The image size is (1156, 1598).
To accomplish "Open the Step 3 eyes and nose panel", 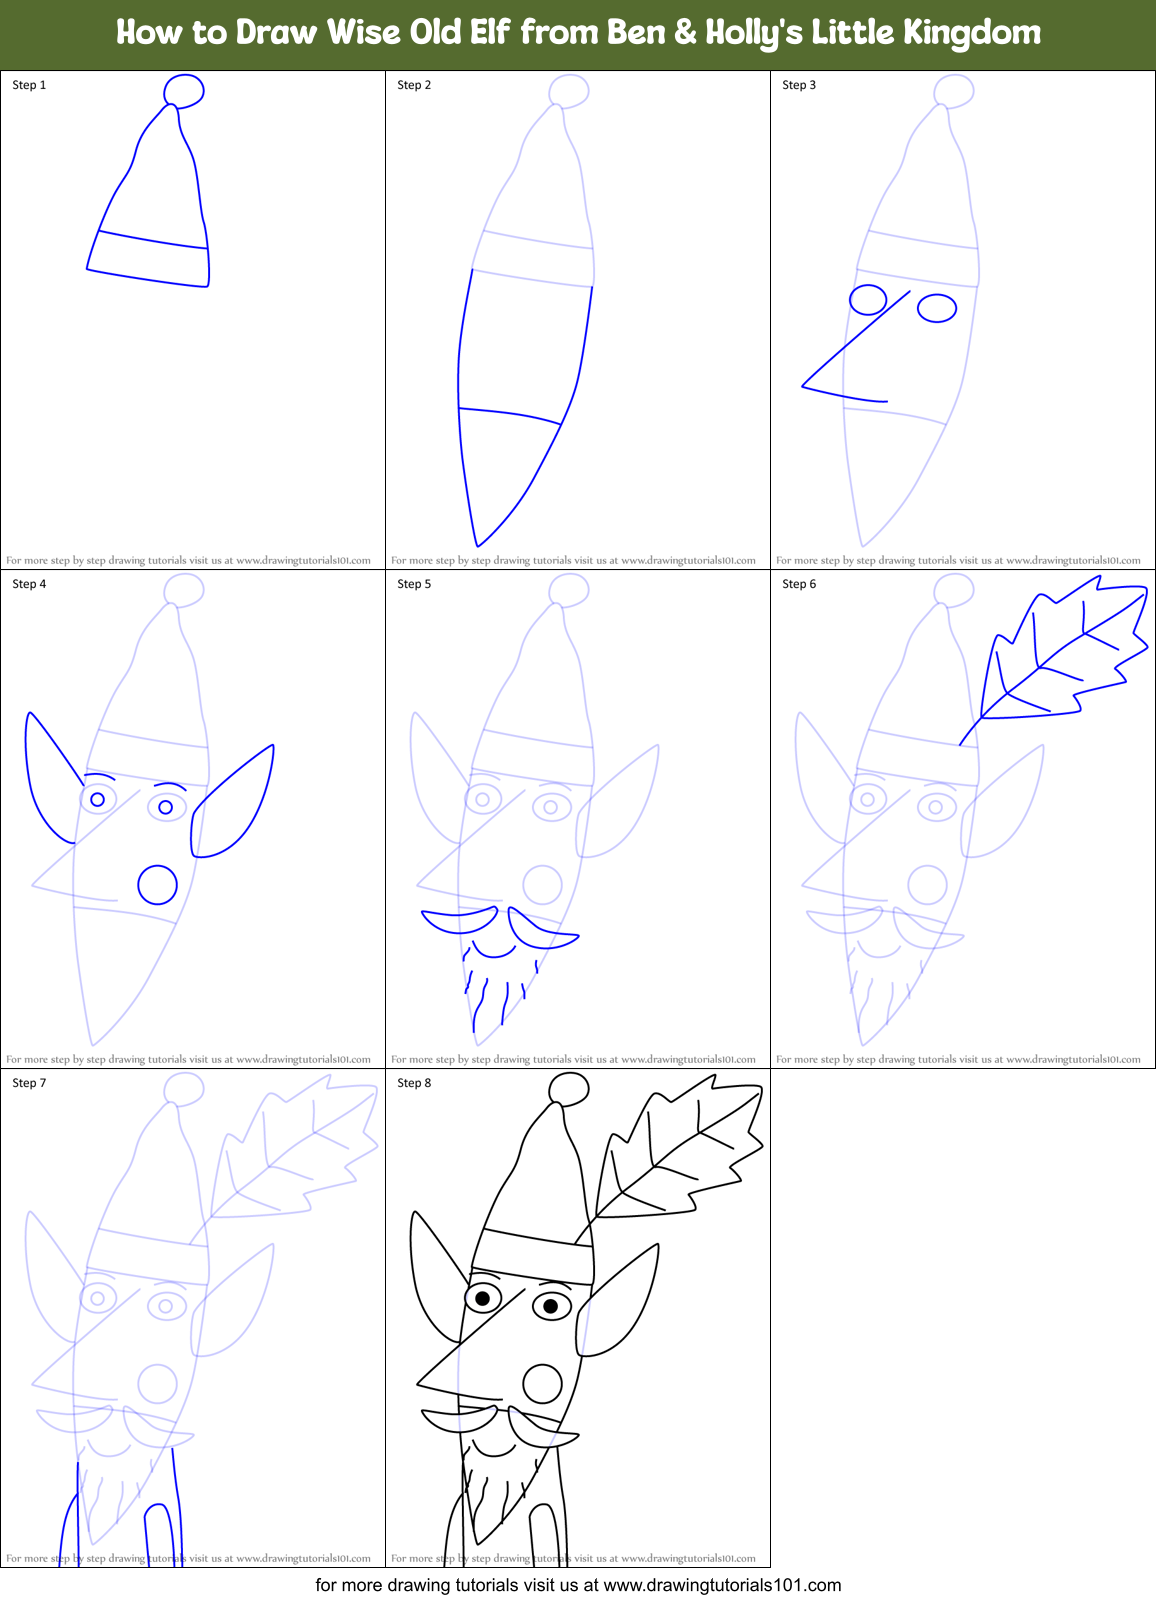I will pos(963,320).
